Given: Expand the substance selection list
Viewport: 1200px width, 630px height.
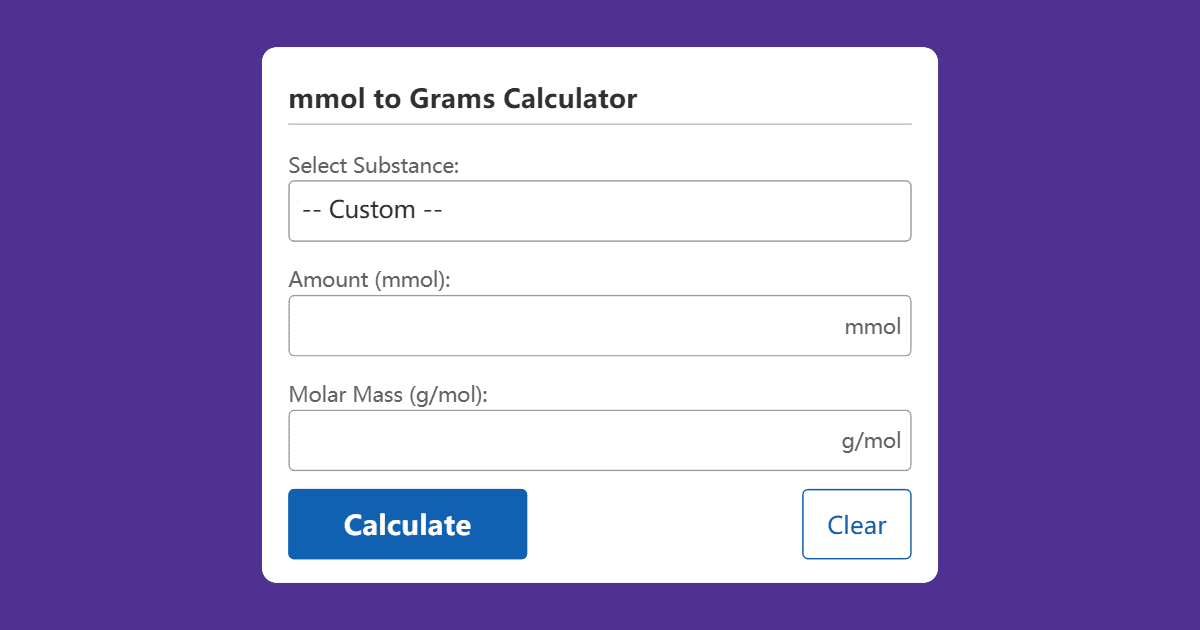Looking at the screenshot, I should click(x=599, y=211).
